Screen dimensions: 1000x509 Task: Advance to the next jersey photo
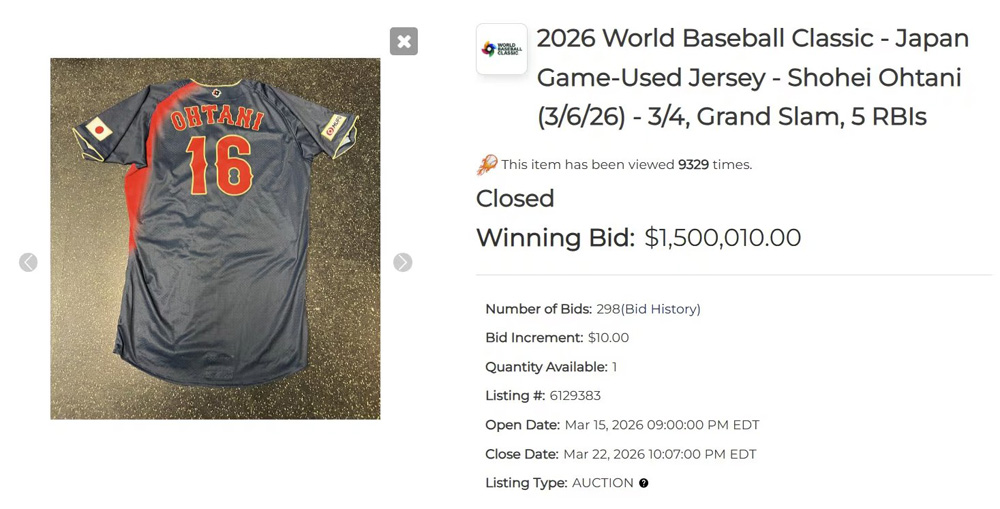point(402,262)
